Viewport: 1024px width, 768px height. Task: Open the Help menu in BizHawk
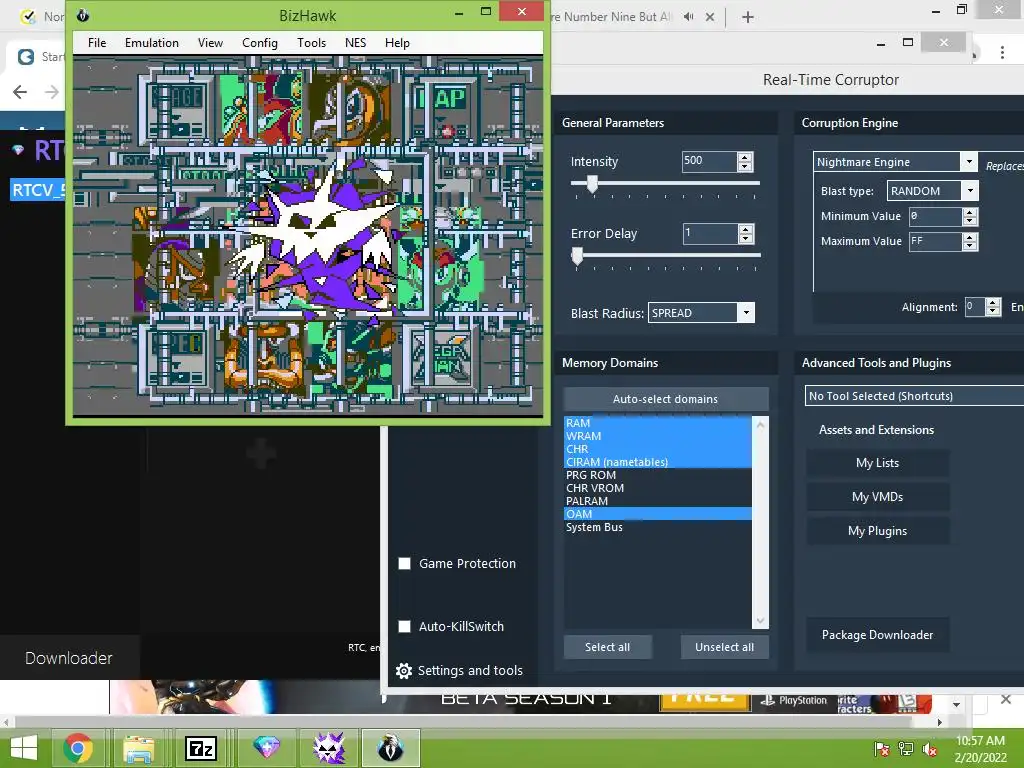pos(397,43)
